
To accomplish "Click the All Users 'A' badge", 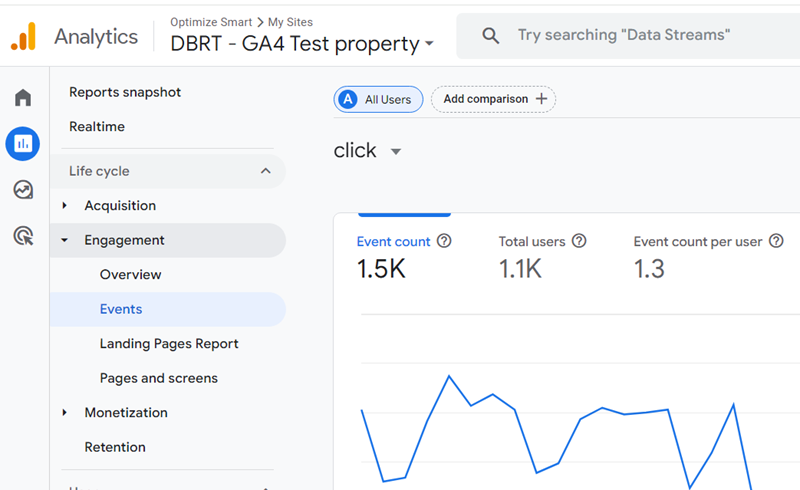I will coord(348,99).
